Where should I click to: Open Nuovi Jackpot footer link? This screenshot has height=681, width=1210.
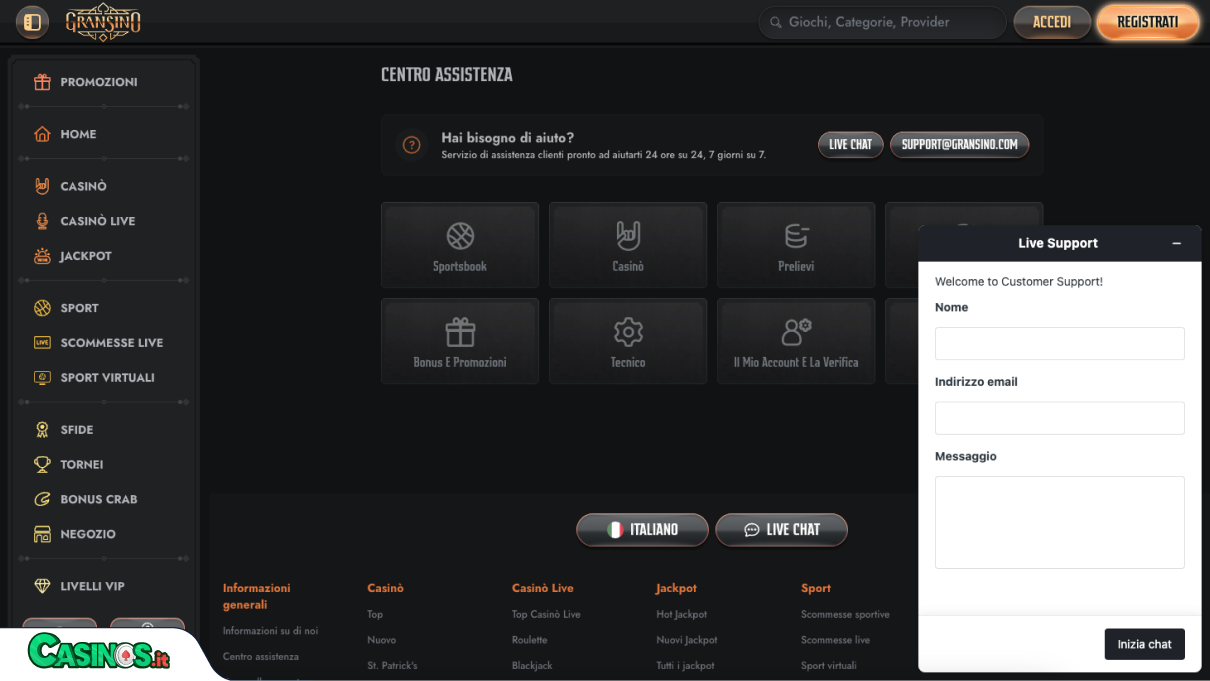click(x=686, y=640)
